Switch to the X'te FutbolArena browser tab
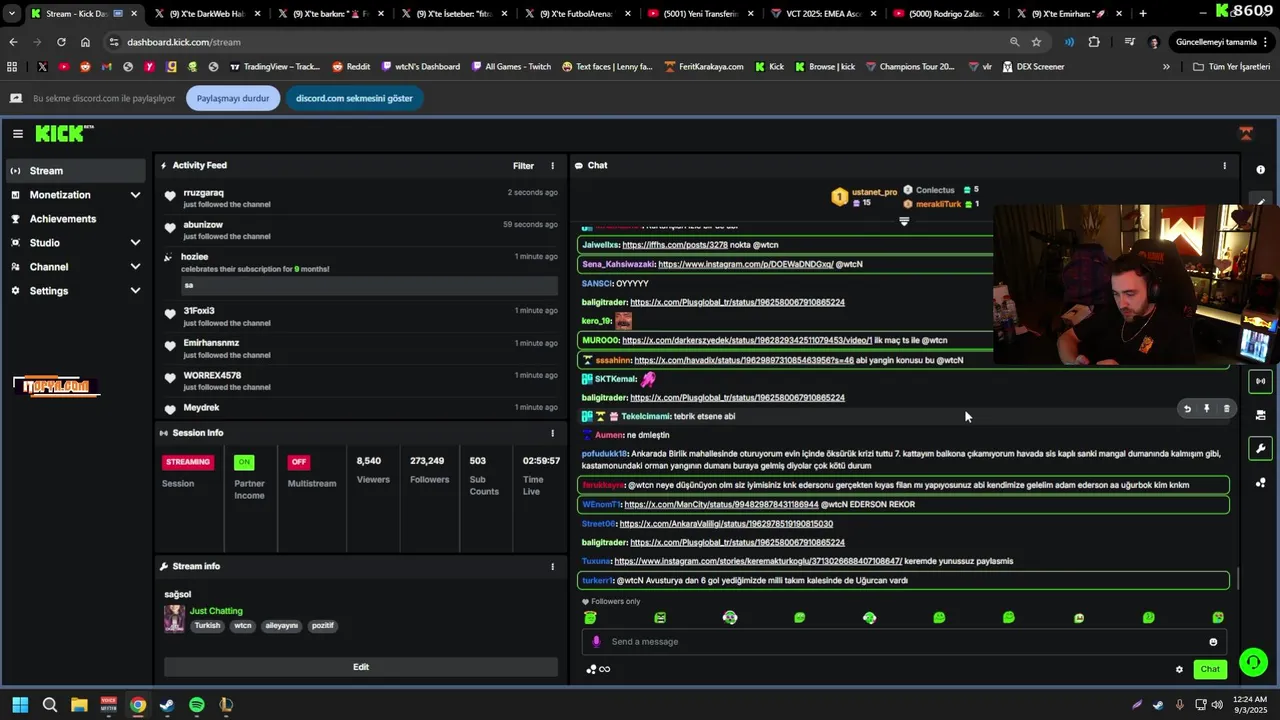This screenshot has width=1280, height=720. (x=578, y=14)
